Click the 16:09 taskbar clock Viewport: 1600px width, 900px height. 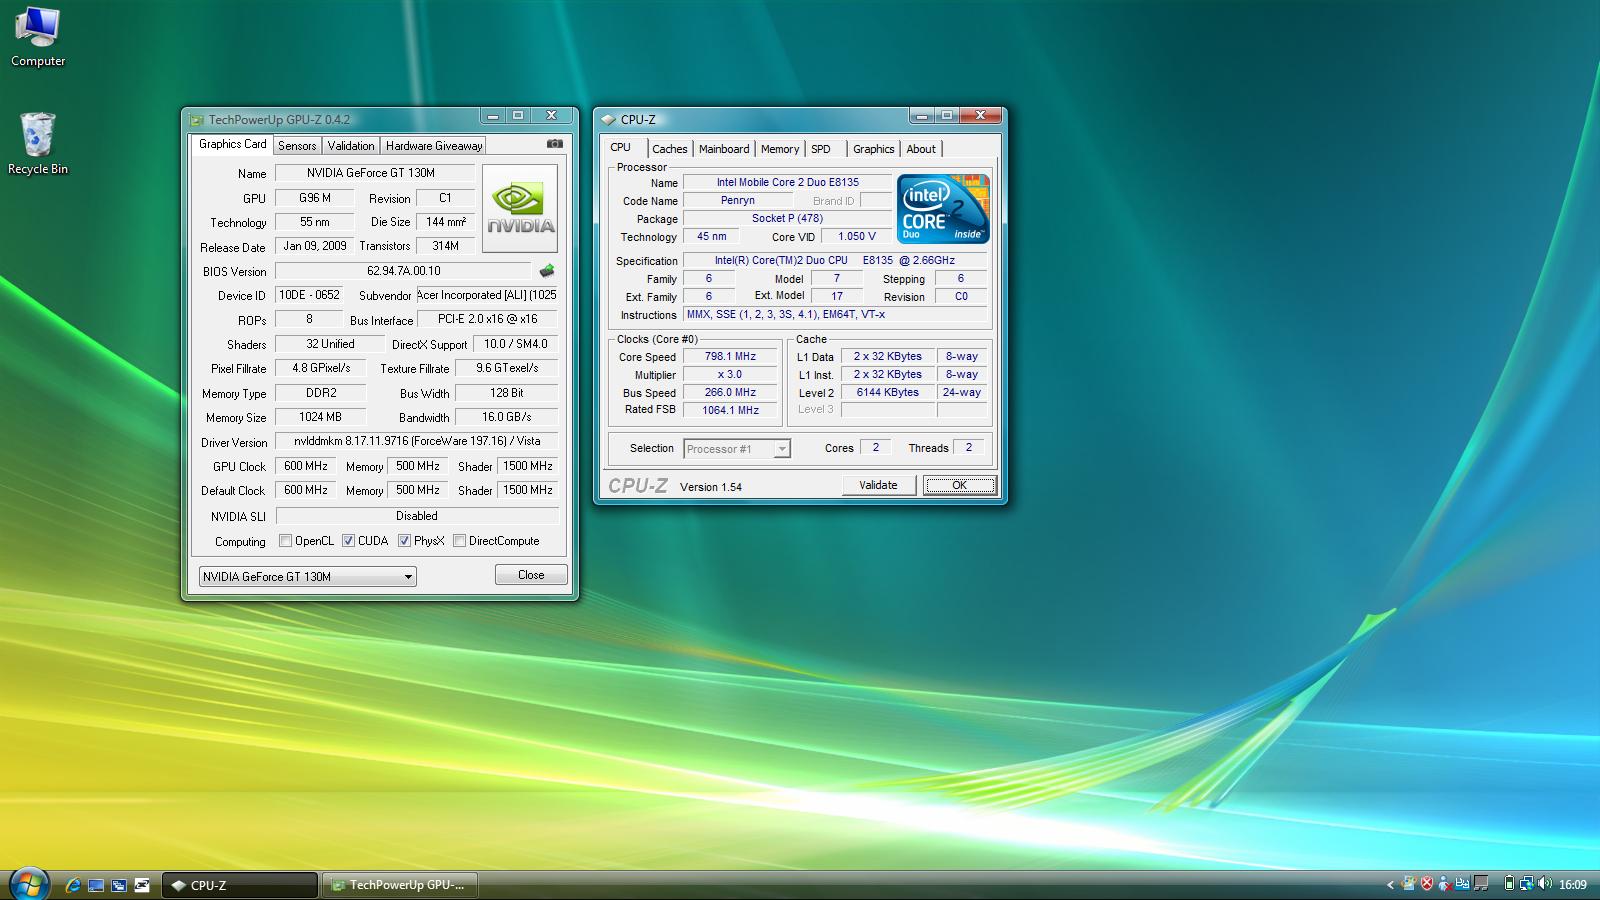click(1573, 885)
